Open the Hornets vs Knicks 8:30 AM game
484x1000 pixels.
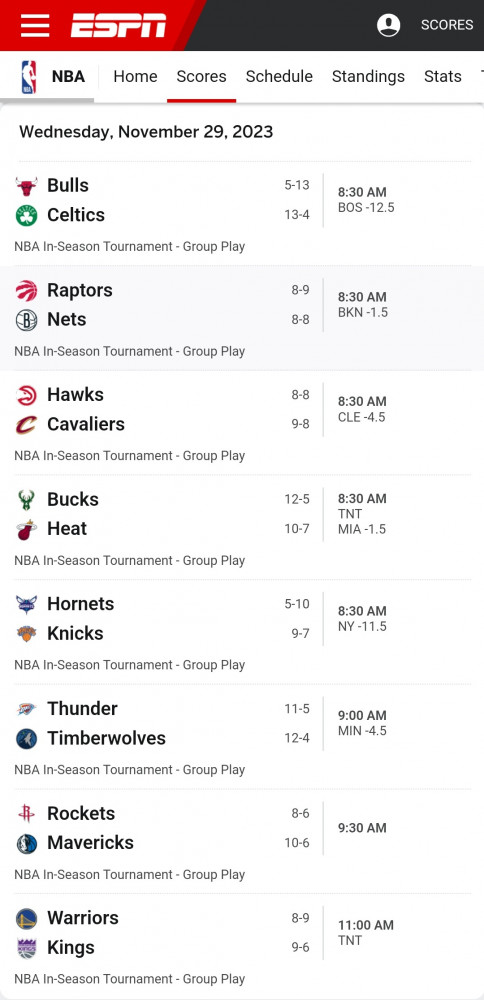[242, 632]
